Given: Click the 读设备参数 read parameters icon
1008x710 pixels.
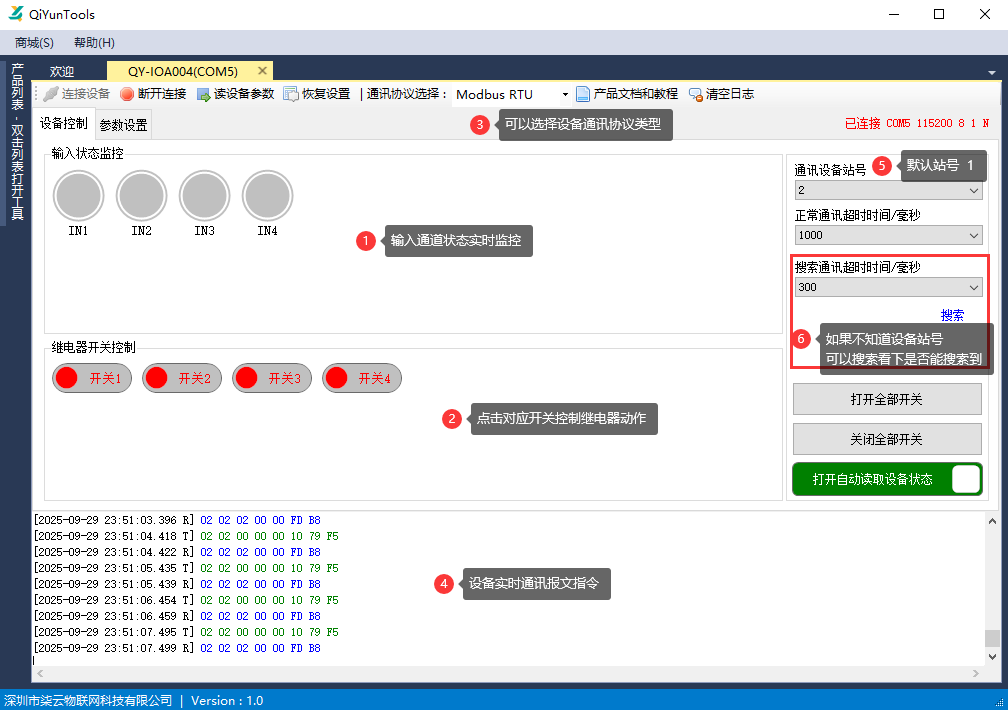Looking at the screenshot, I should click(x=204, y=94).
